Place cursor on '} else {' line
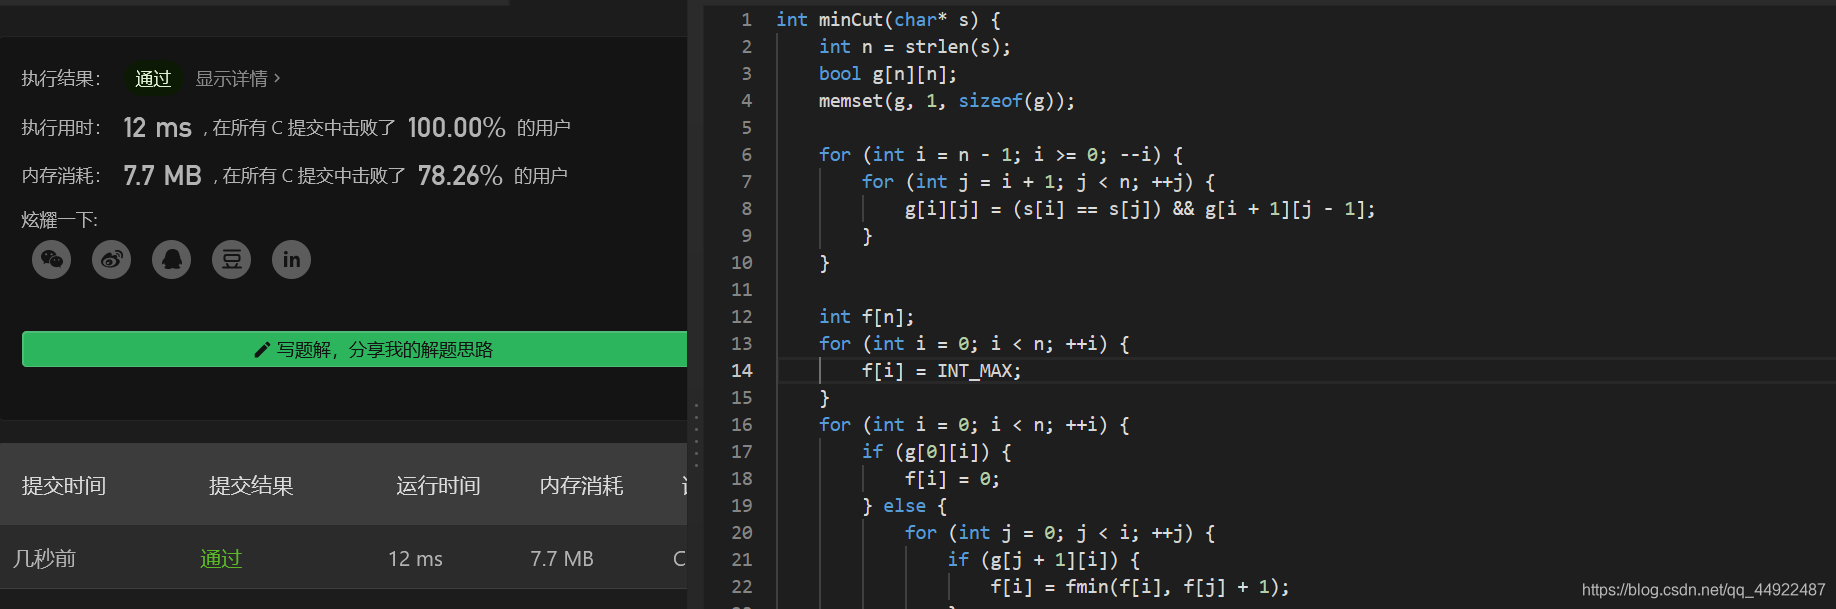Image resolution: width=1836 pixels, height=609 pixels. click(904, 506)
